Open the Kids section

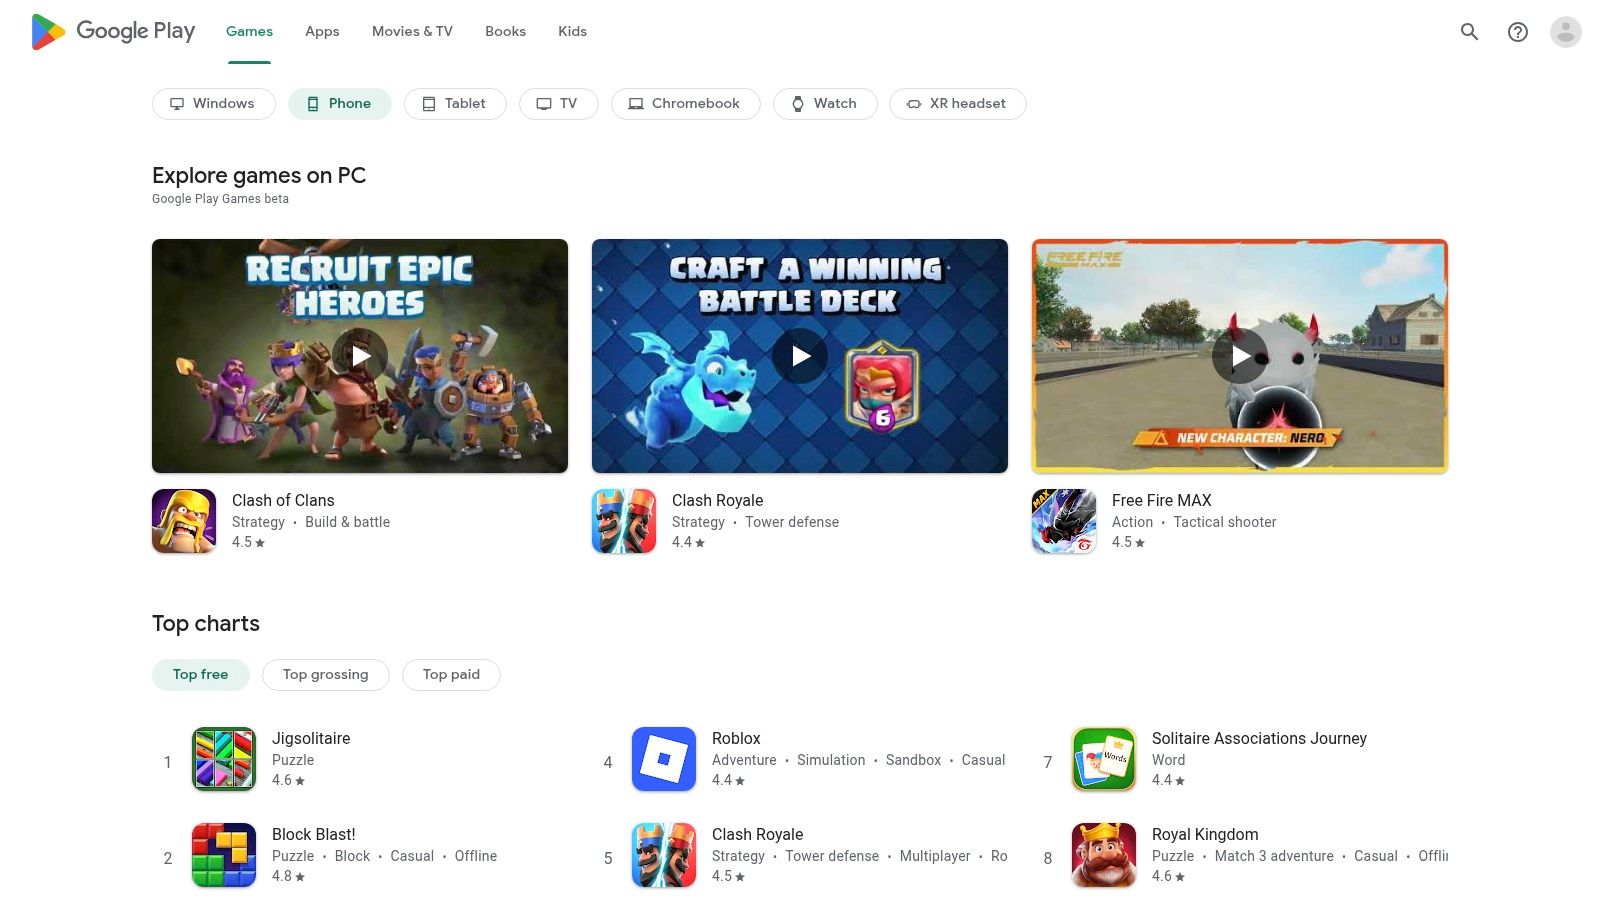coord(572,31)
